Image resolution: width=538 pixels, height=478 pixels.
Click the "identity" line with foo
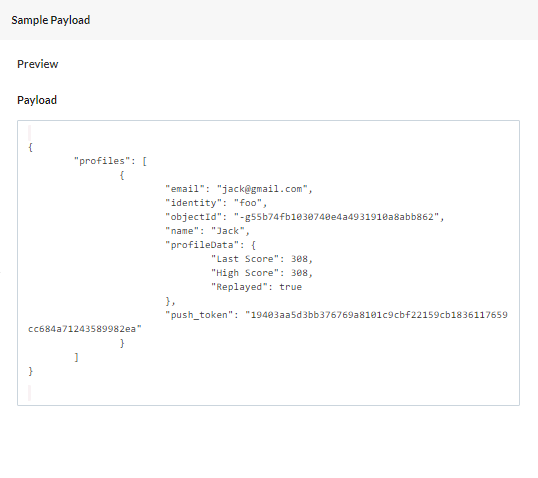(x=216, y=203)
